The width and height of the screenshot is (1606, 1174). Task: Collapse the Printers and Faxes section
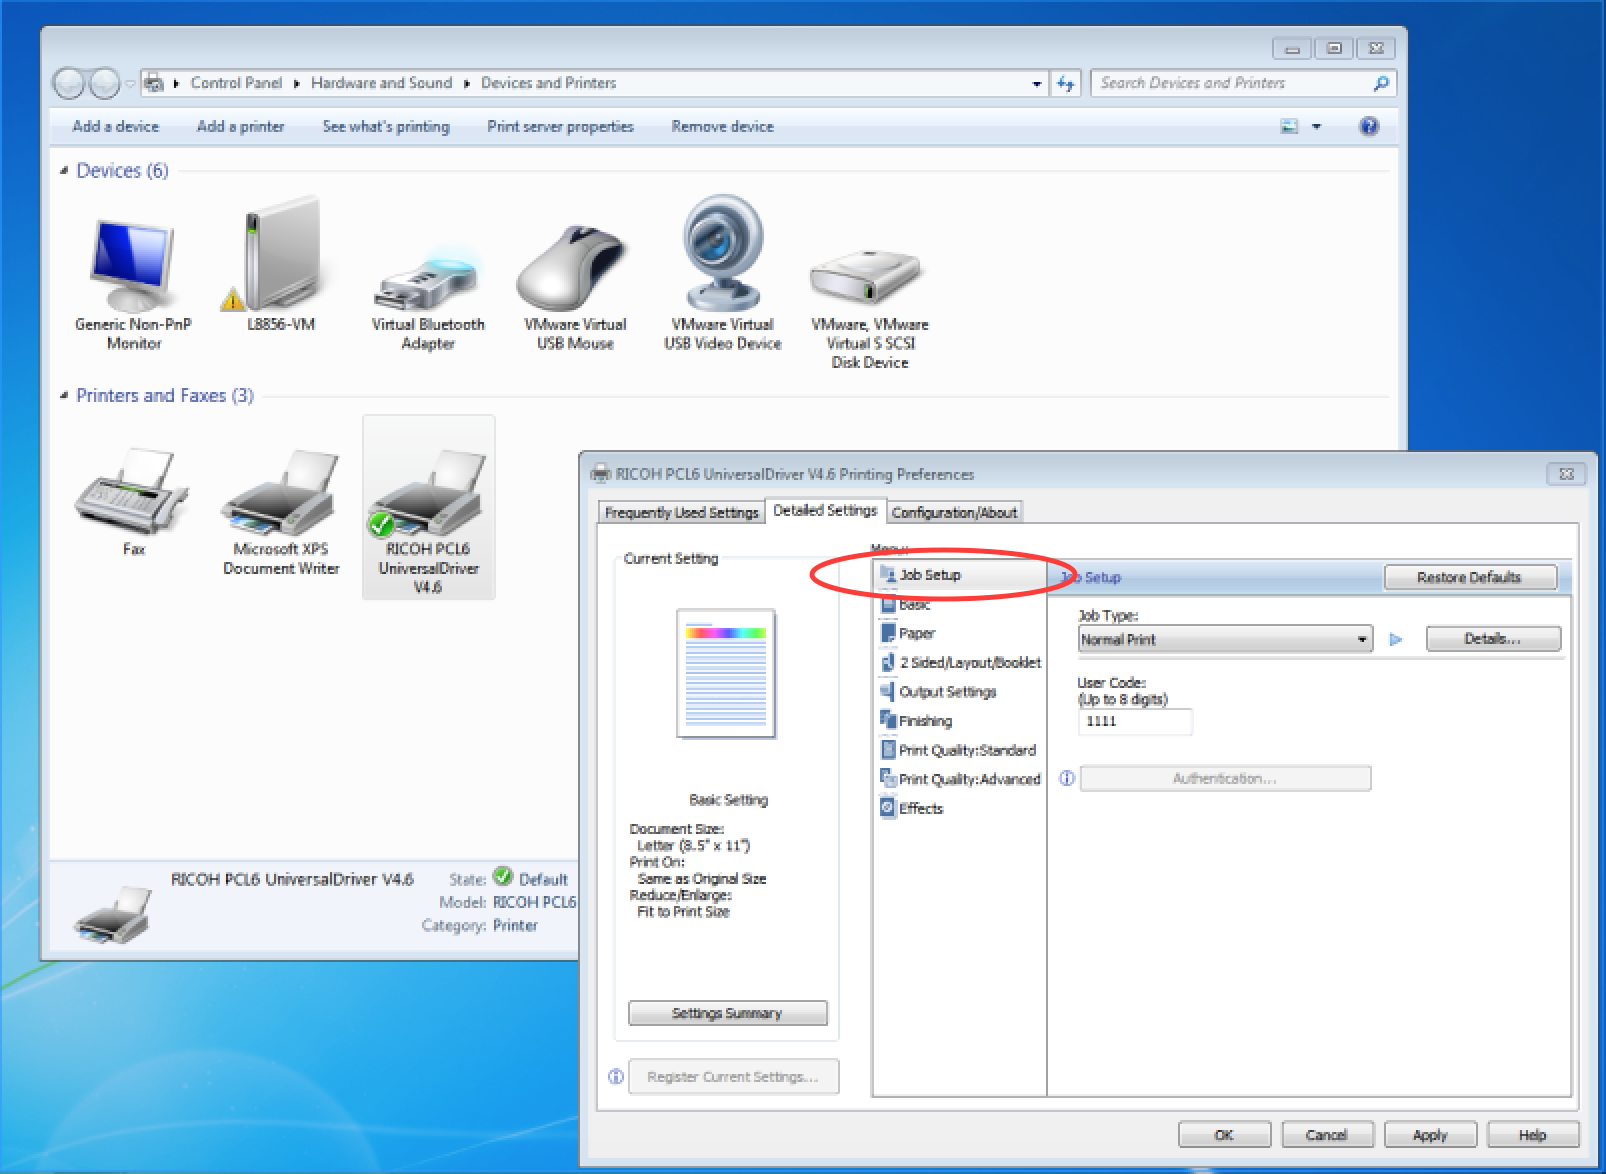click(64, 396)
